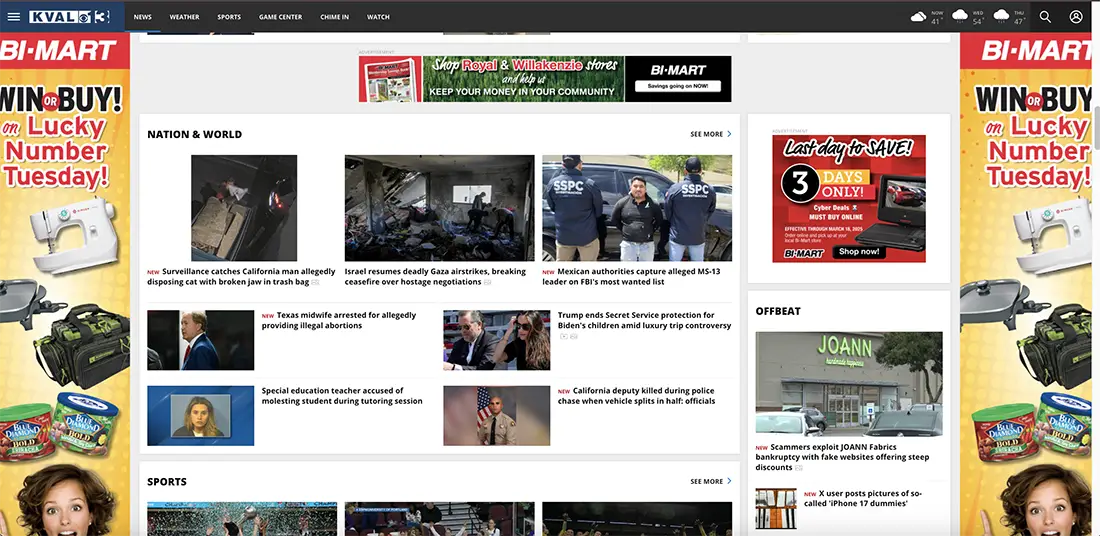Click the NOW 41° weather cloud icon
The image size is (1100, 536).
click(x=918, y=17)
